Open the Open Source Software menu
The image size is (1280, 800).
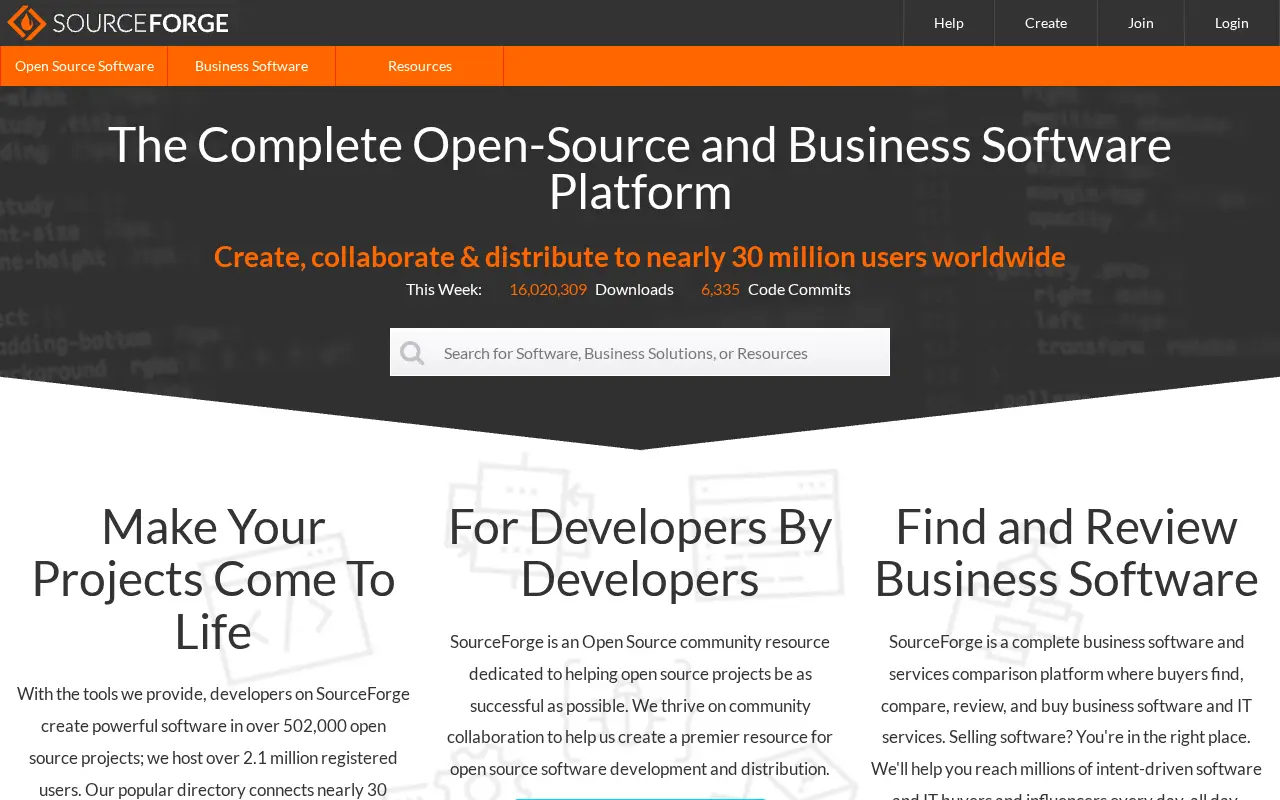84,66
